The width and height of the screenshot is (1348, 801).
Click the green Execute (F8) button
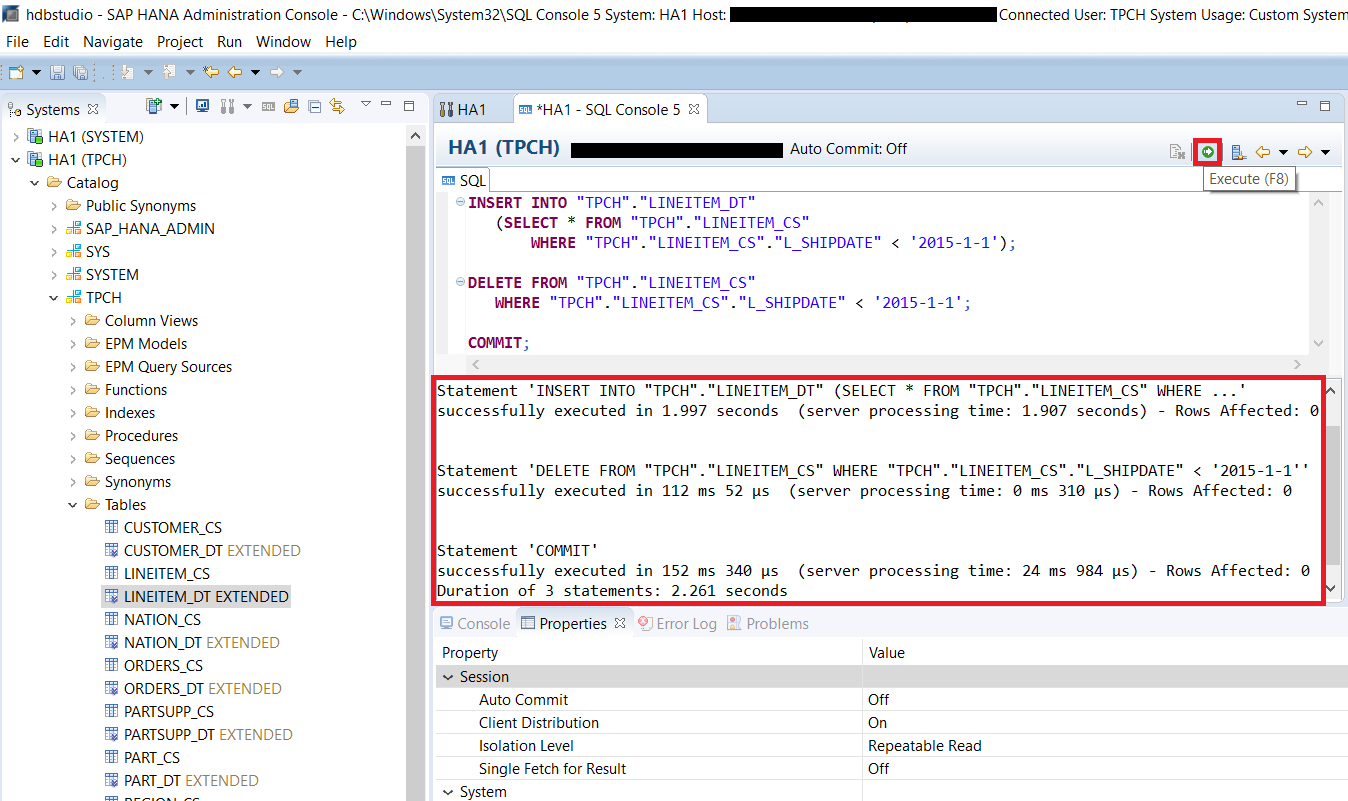(x=1208, y=152)
